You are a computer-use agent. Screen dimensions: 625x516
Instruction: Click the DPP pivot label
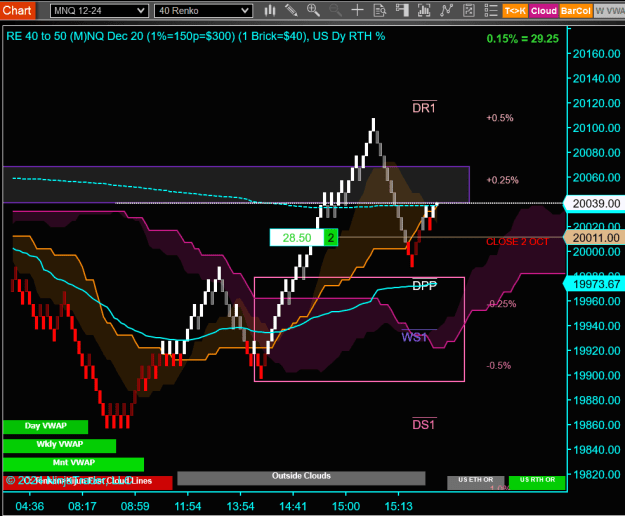(x=425, y=286)
